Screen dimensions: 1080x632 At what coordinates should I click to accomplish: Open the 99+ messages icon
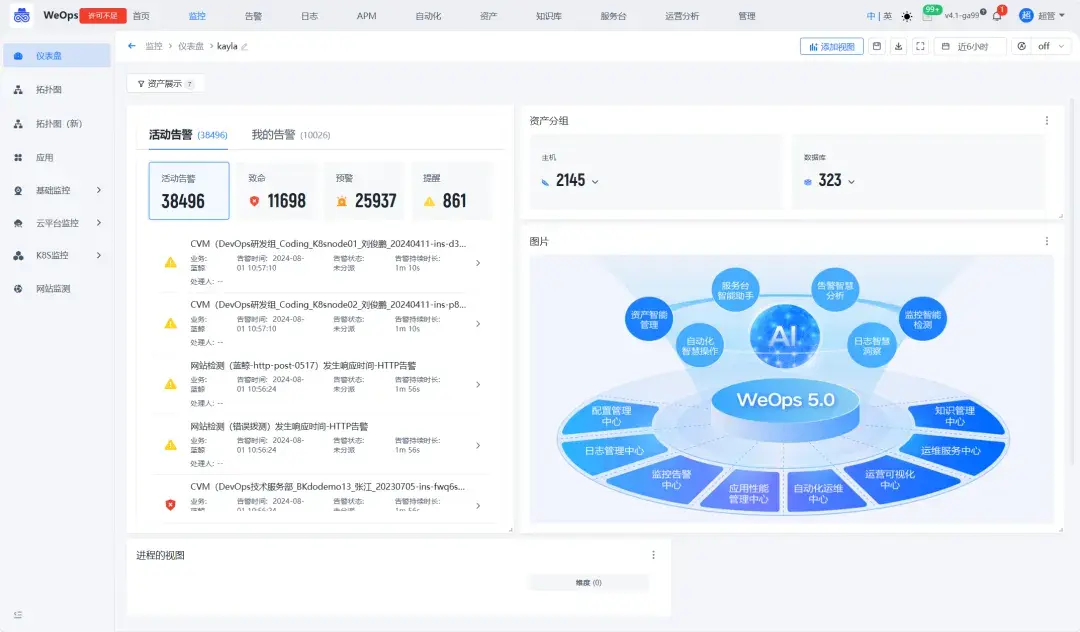[x=929, y=14]
